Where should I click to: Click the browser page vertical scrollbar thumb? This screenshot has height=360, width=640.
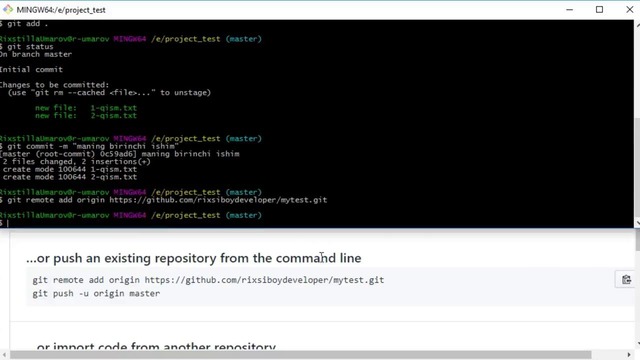[637, 241]
